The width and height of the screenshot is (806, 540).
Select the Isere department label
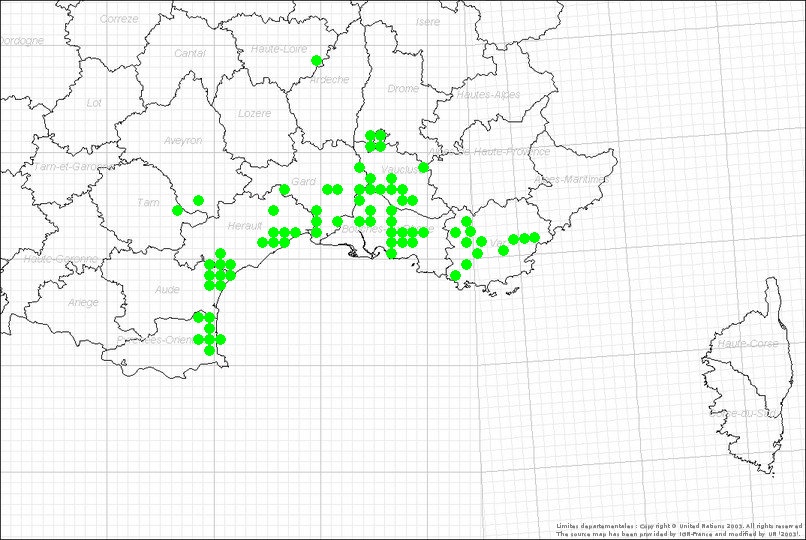[427, 21]
